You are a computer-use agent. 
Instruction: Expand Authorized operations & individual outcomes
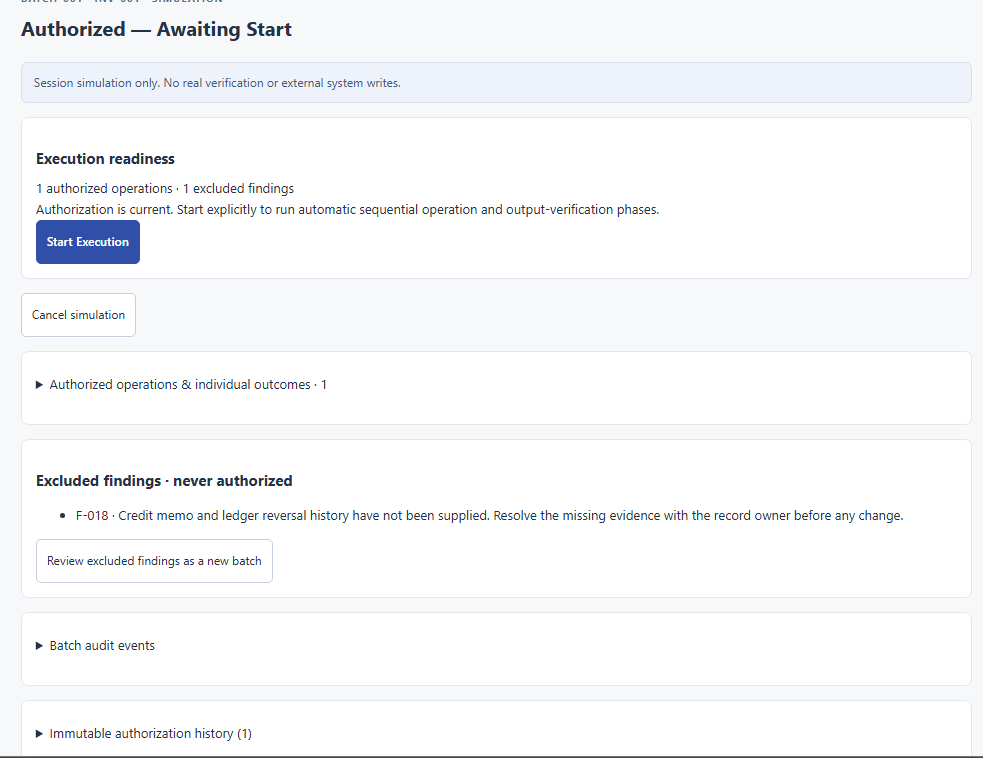pyautogui.click(x=182, y=384)
